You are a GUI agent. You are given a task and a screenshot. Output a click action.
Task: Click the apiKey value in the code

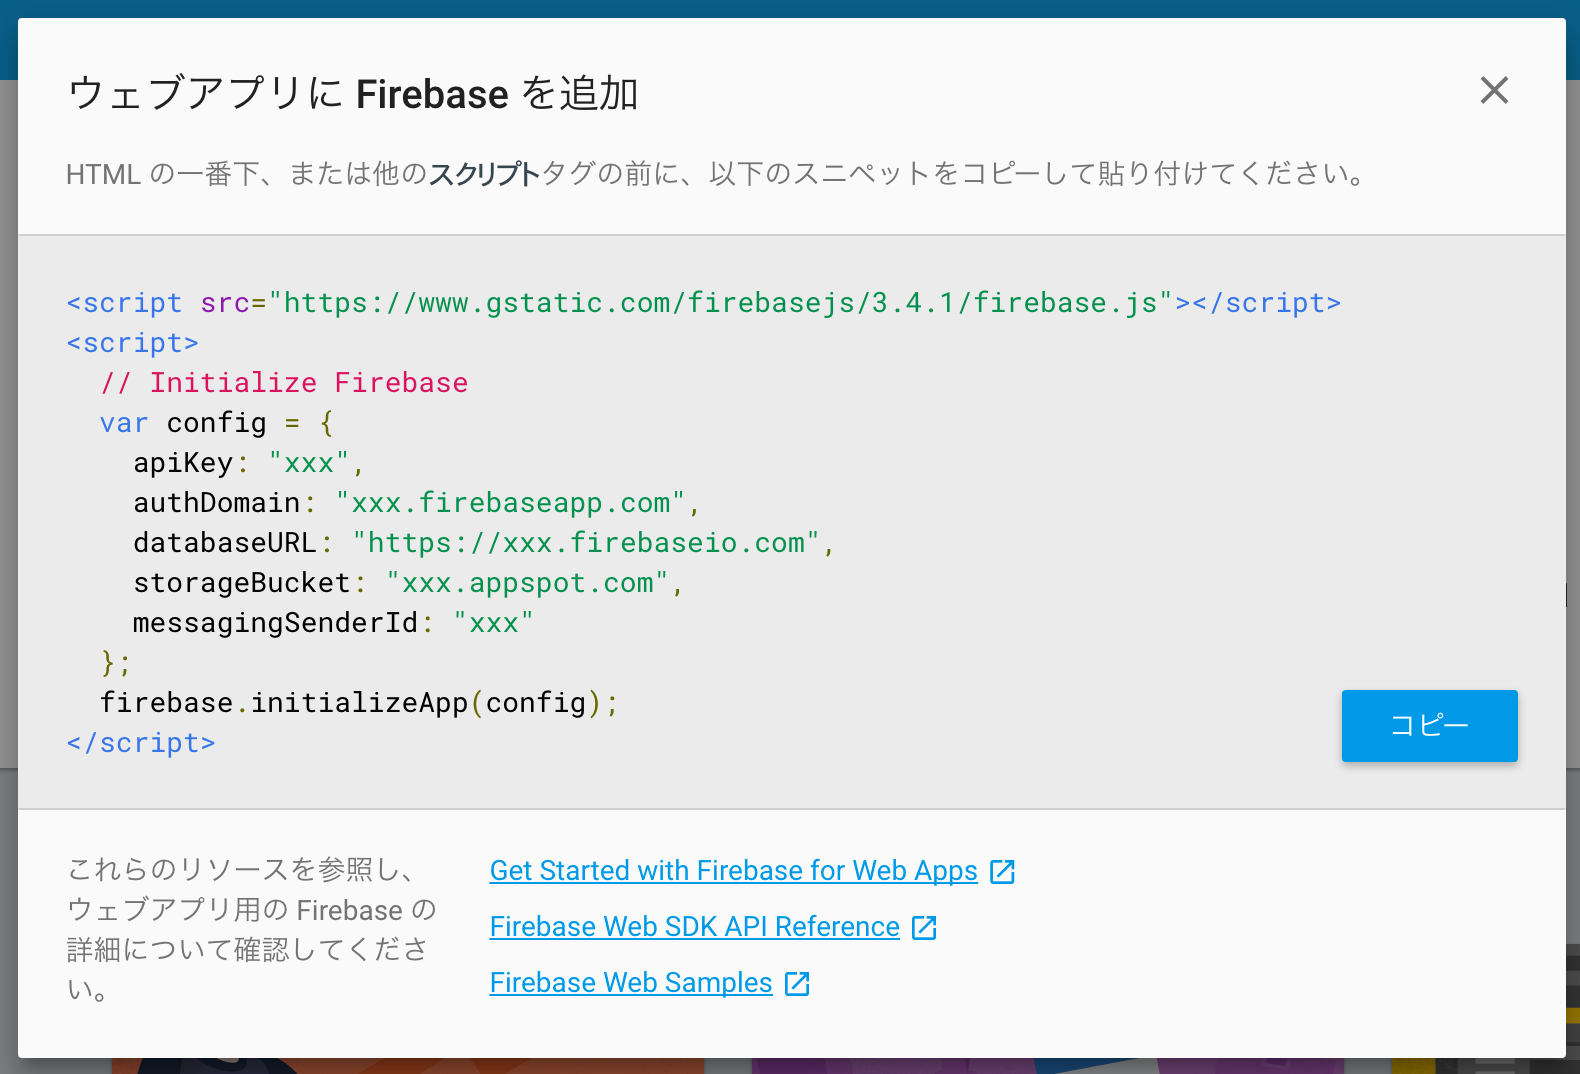(x=309, y=463)
